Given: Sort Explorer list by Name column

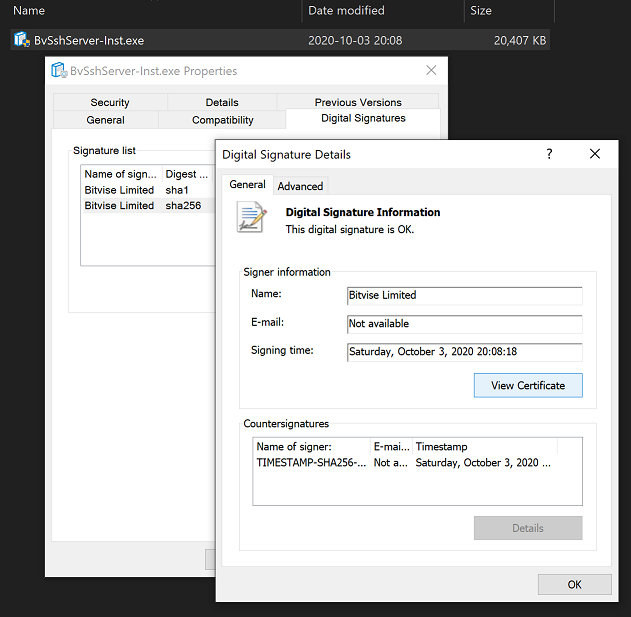Looking at the screenshot, I should [x=155, y=10].
